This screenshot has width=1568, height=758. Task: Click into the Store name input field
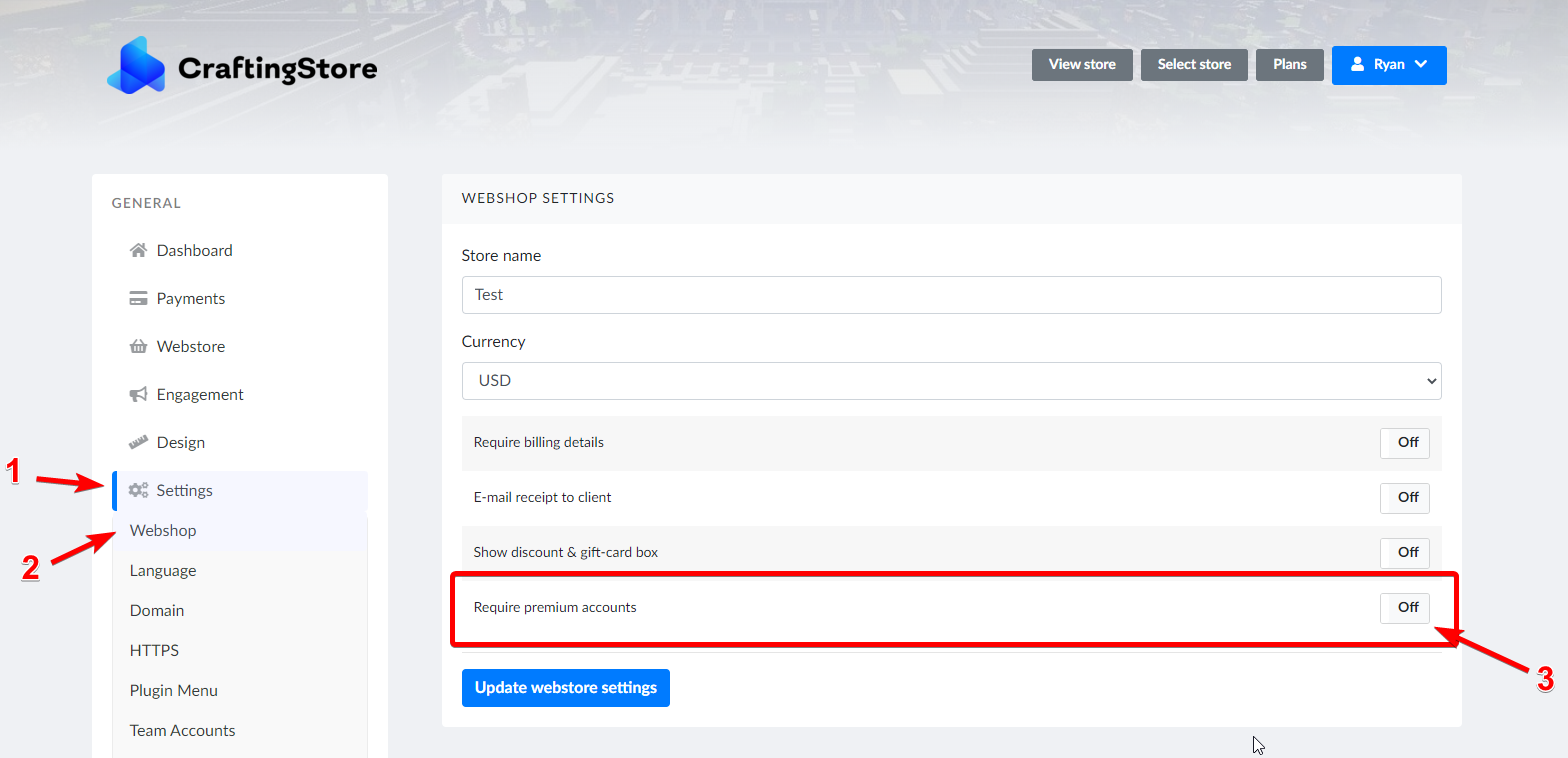click(x=951, y=295)
